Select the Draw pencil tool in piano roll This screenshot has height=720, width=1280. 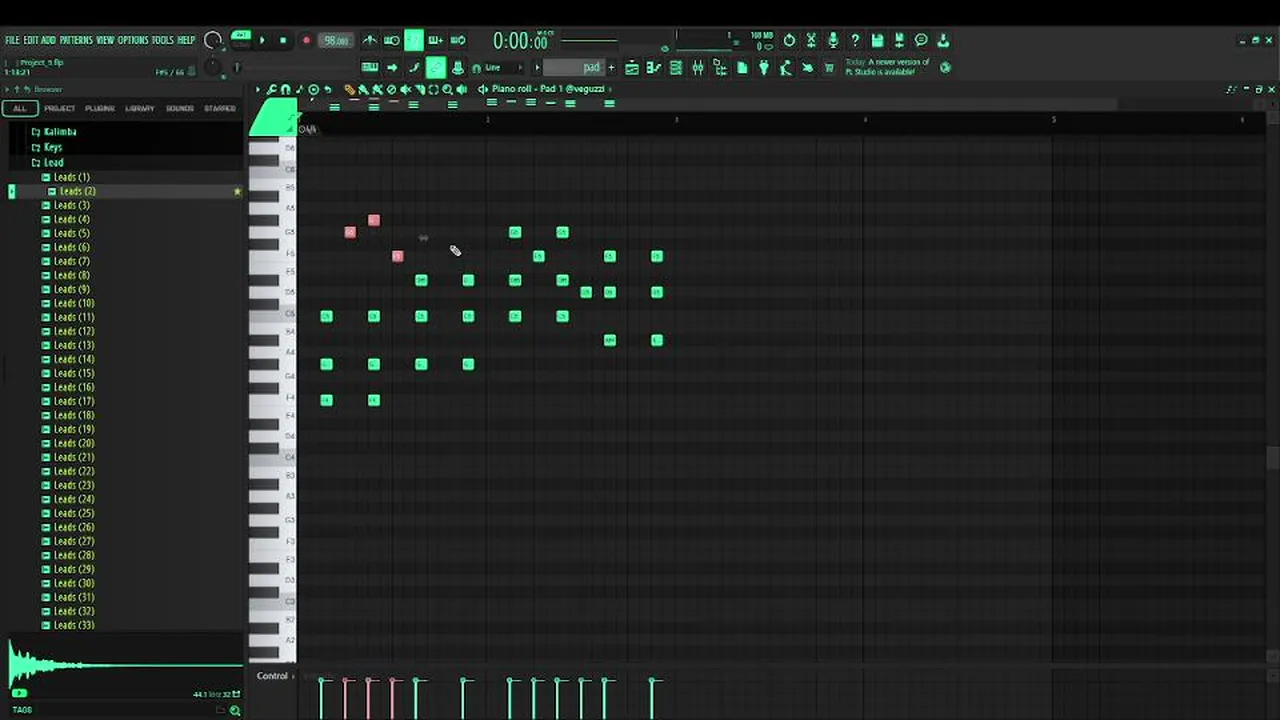point(349,90)
